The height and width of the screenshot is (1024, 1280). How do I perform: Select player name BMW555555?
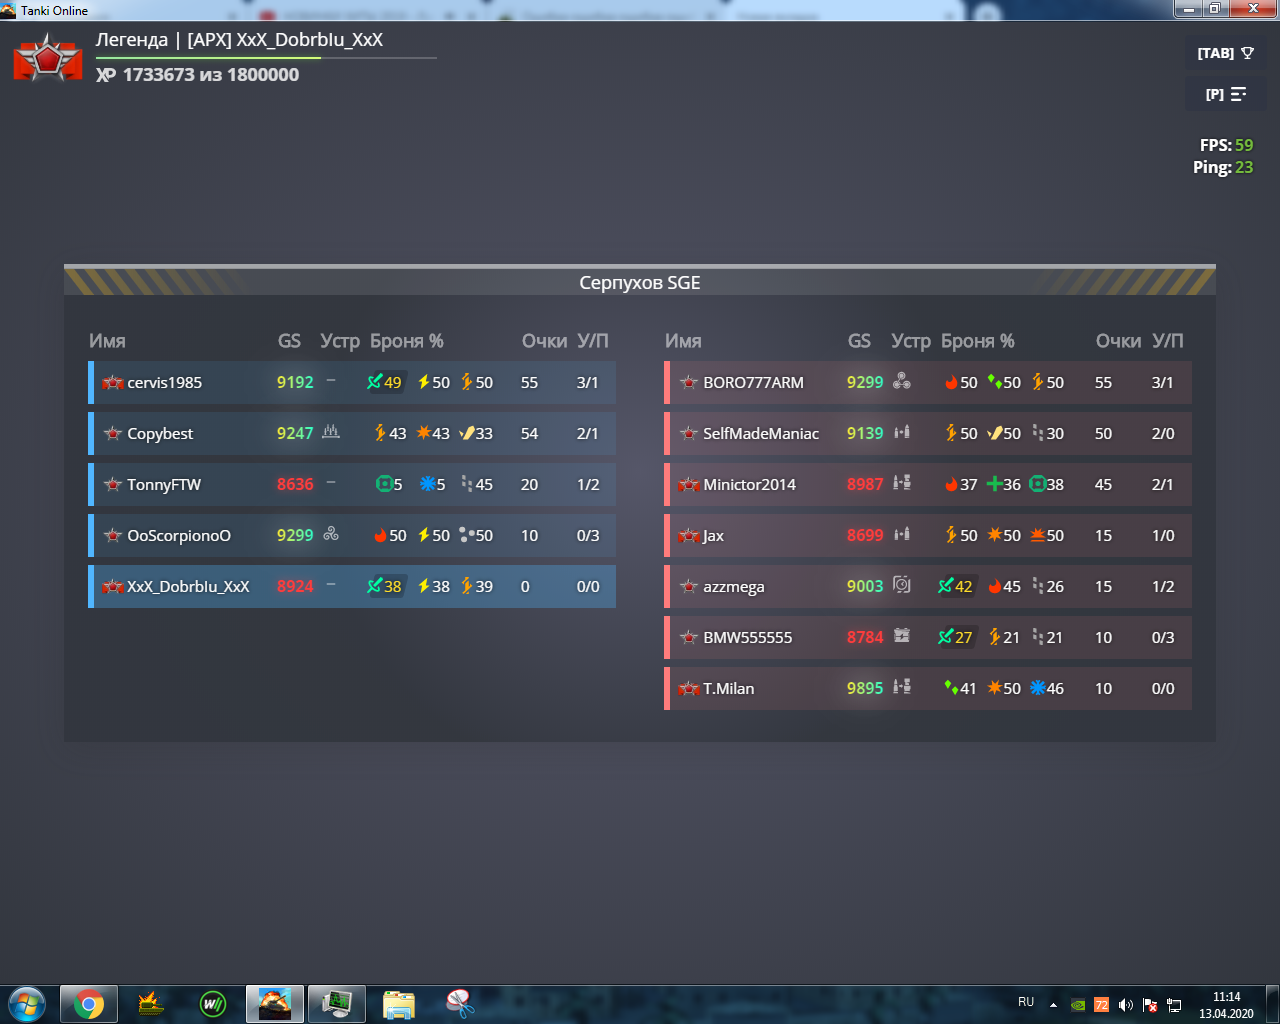(x=748, y=637)
